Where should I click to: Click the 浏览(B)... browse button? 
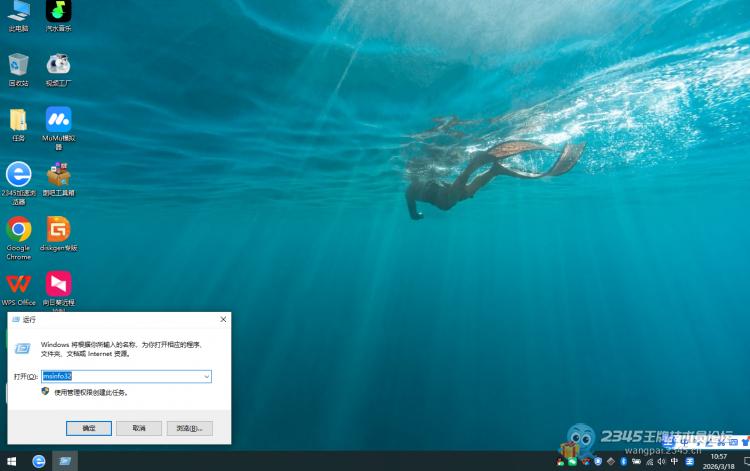pos(188,428)
